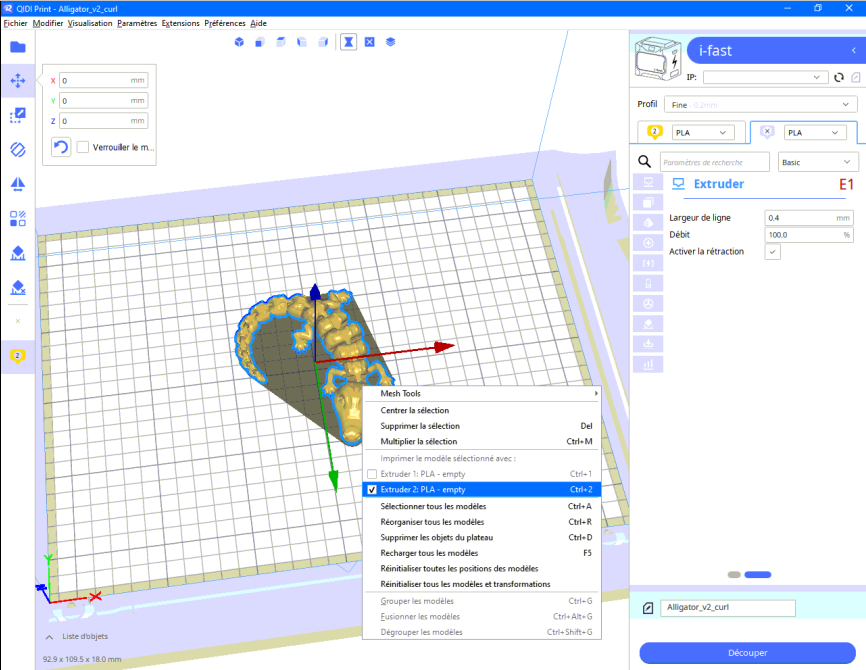This screenshot has width=866, height=670.
Task: Switch to the 3D isometric view cube
Action: tap(239, 42)
